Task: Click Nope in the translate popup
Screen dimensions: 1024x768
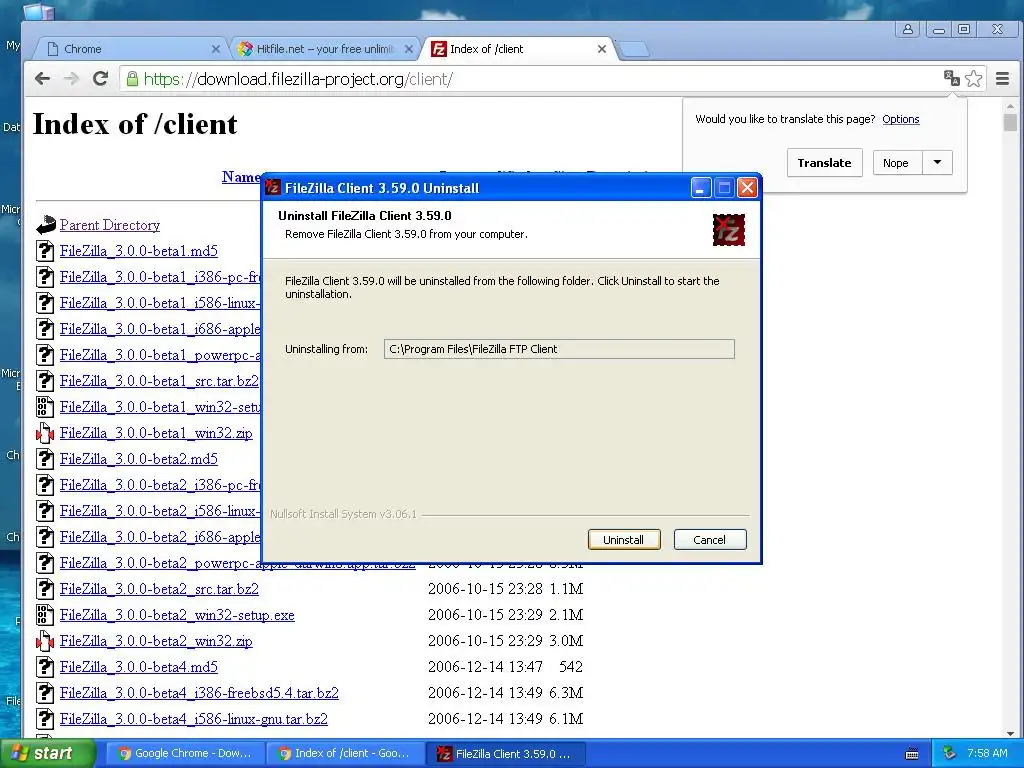Action: pos(895,163)
